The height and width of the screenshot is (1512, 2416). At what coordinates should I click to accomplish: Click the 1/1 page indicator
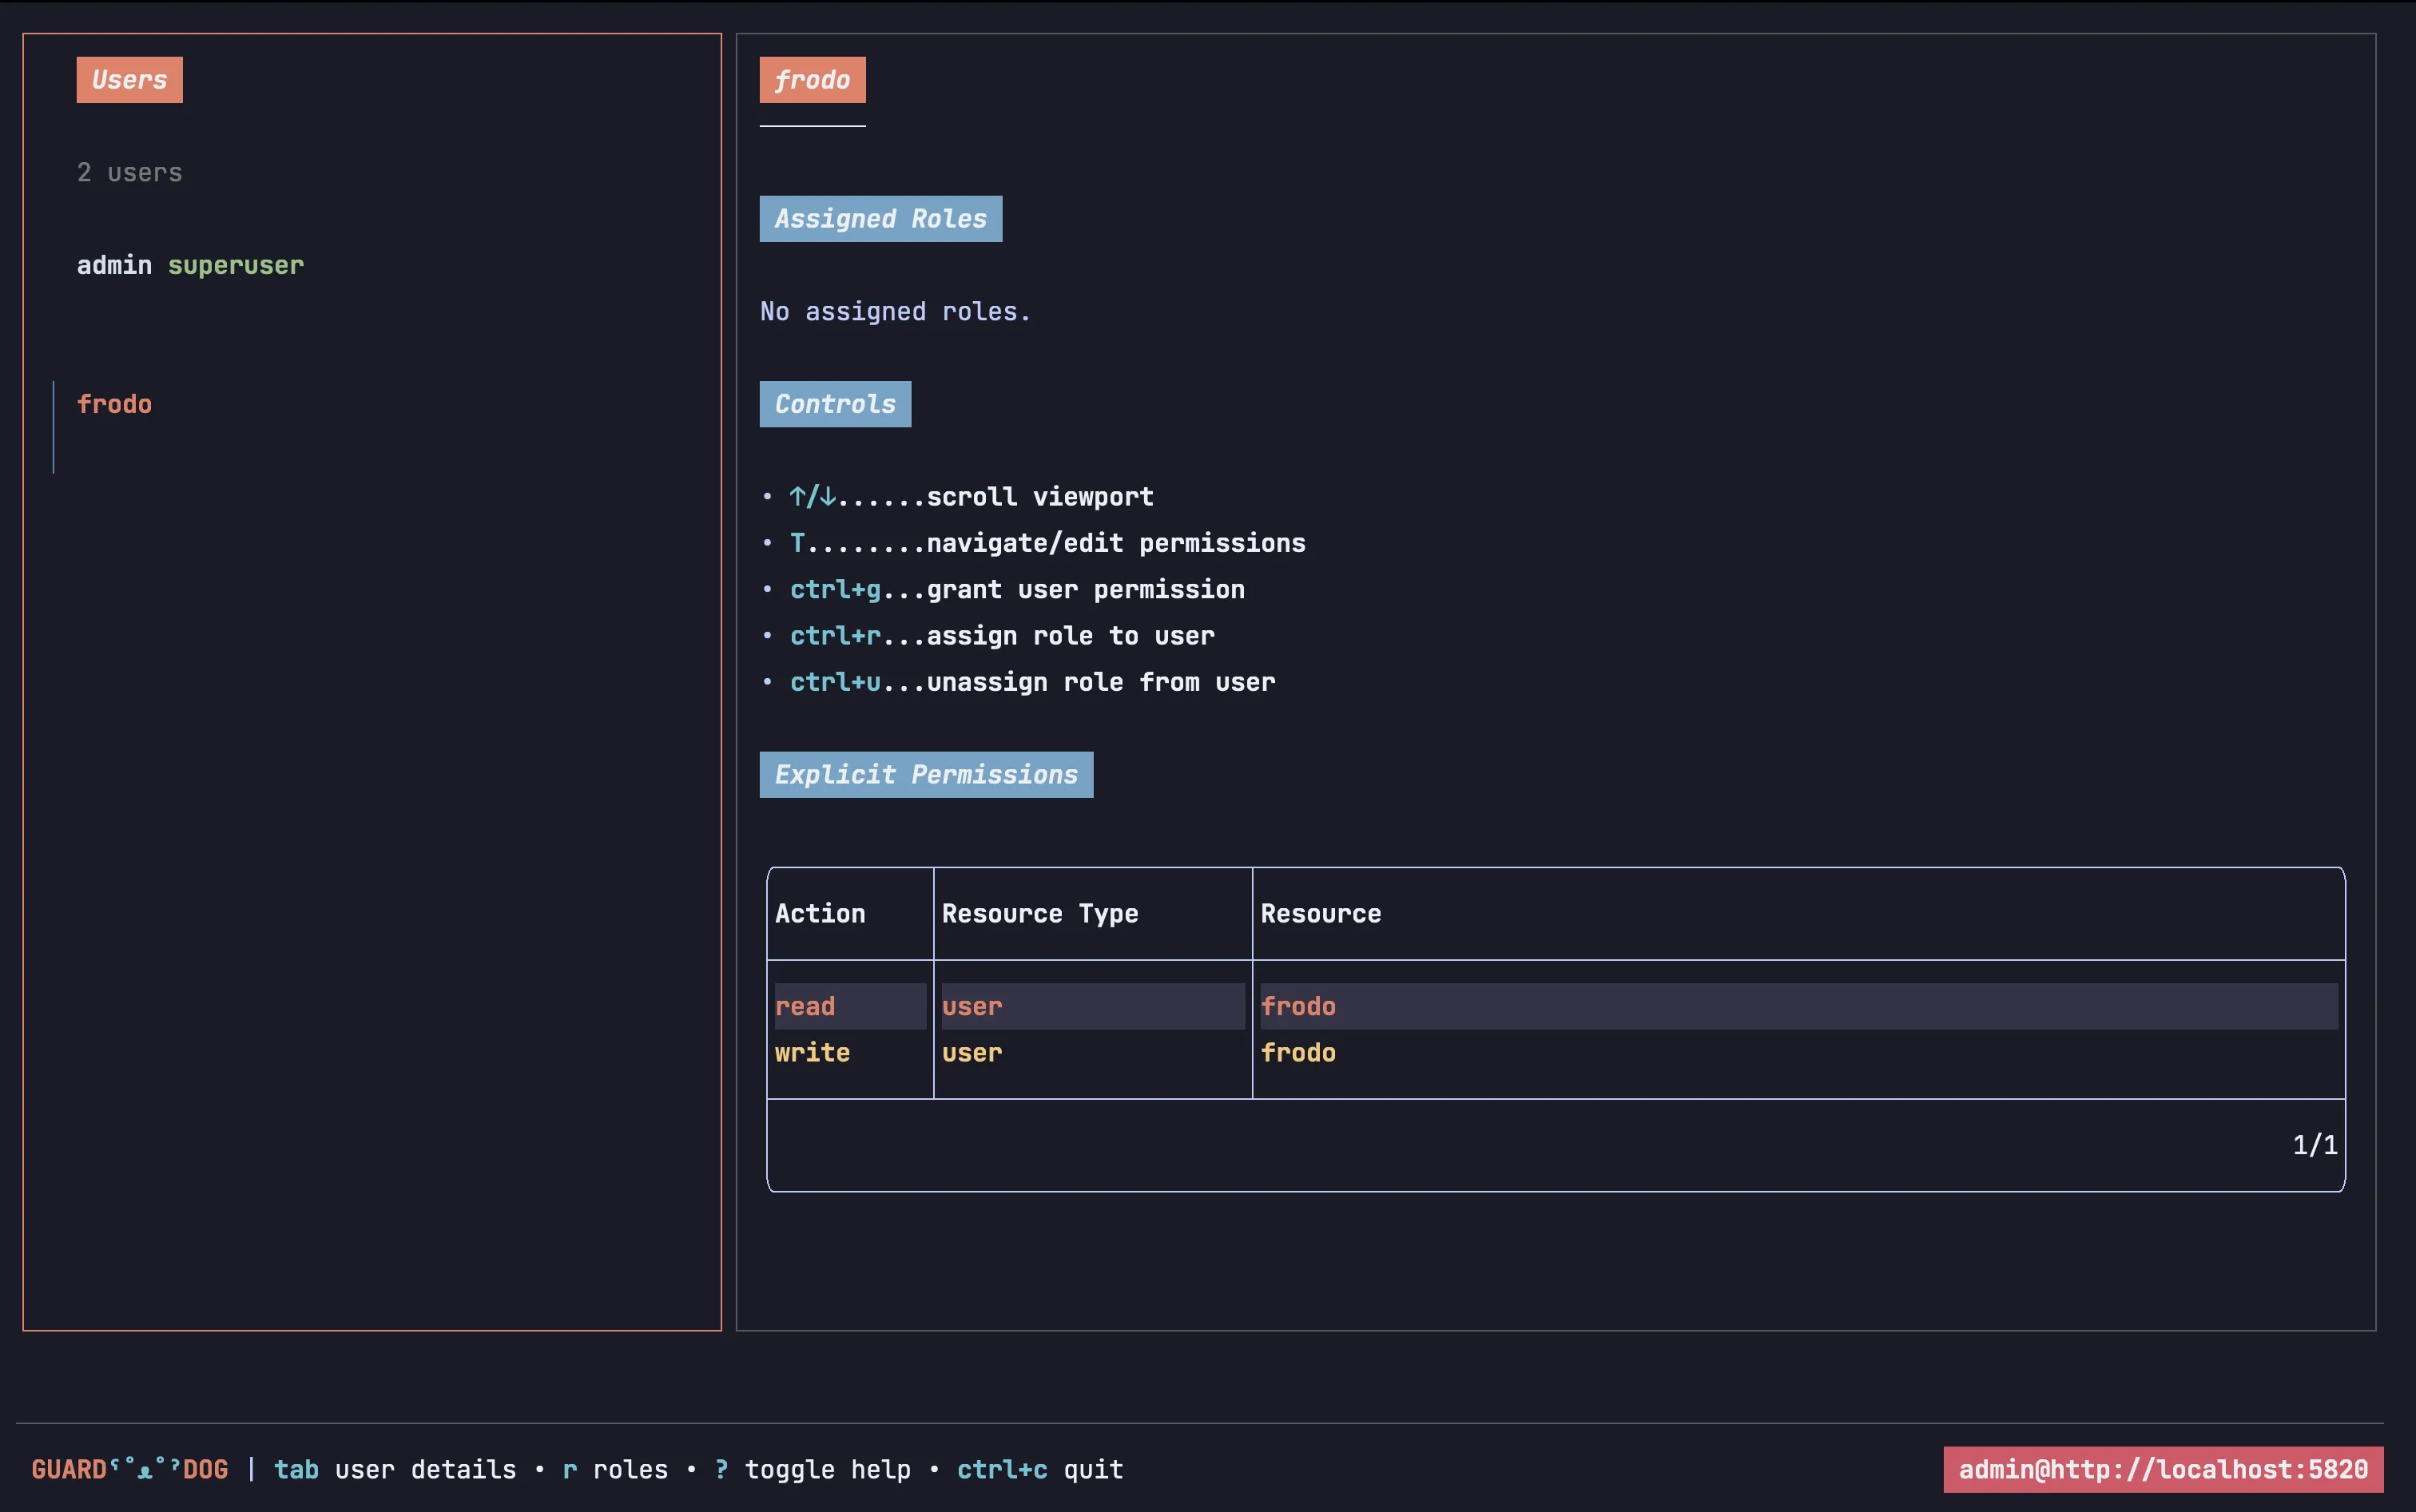point(2314,1145)
